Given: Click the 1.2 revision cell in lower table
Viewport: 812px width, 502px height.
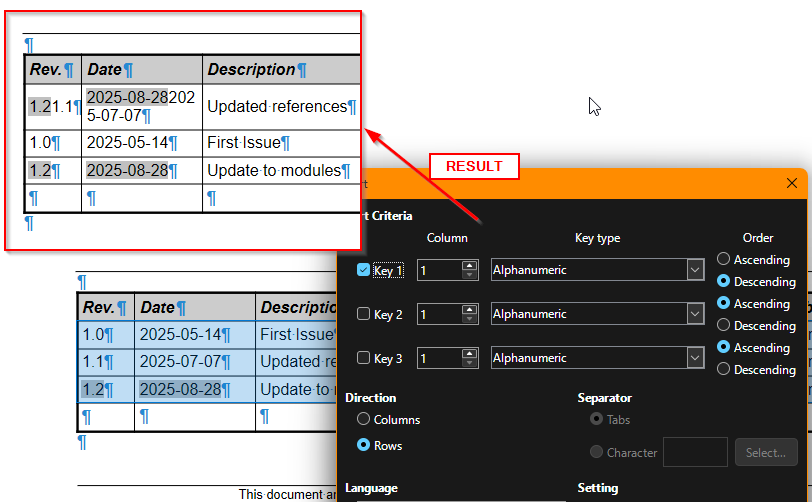Looking at the screenshot, I should coord(106,389).
